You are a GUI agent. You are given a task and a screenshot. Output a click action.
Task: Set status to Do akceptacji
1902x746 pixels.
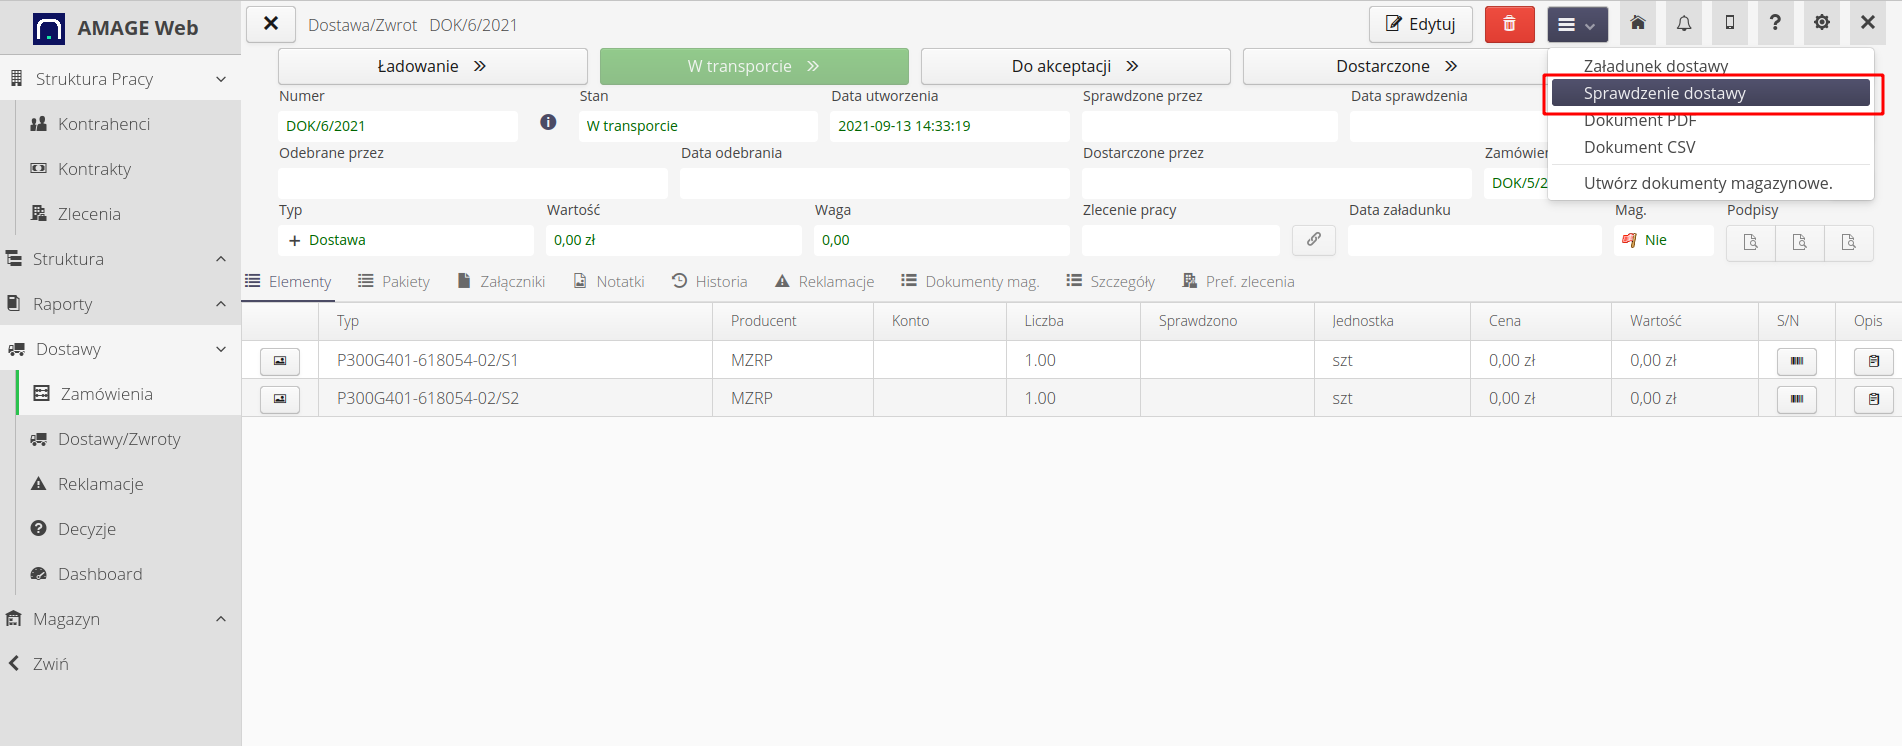[x=1075, y=66]
